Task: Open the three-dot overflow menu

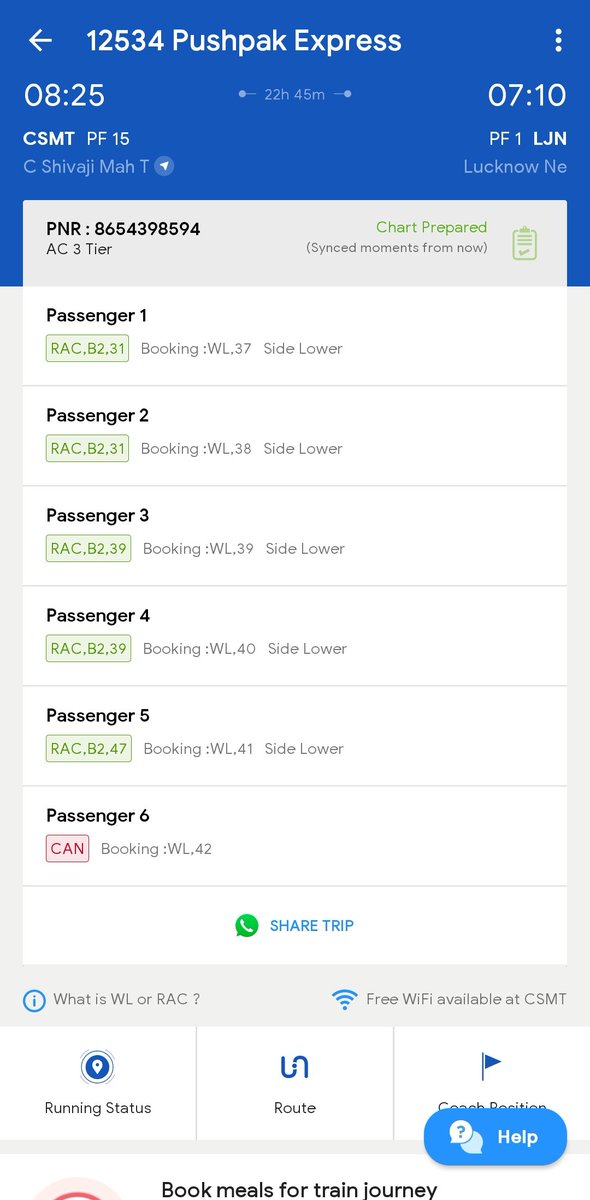Action: point(558,40)
